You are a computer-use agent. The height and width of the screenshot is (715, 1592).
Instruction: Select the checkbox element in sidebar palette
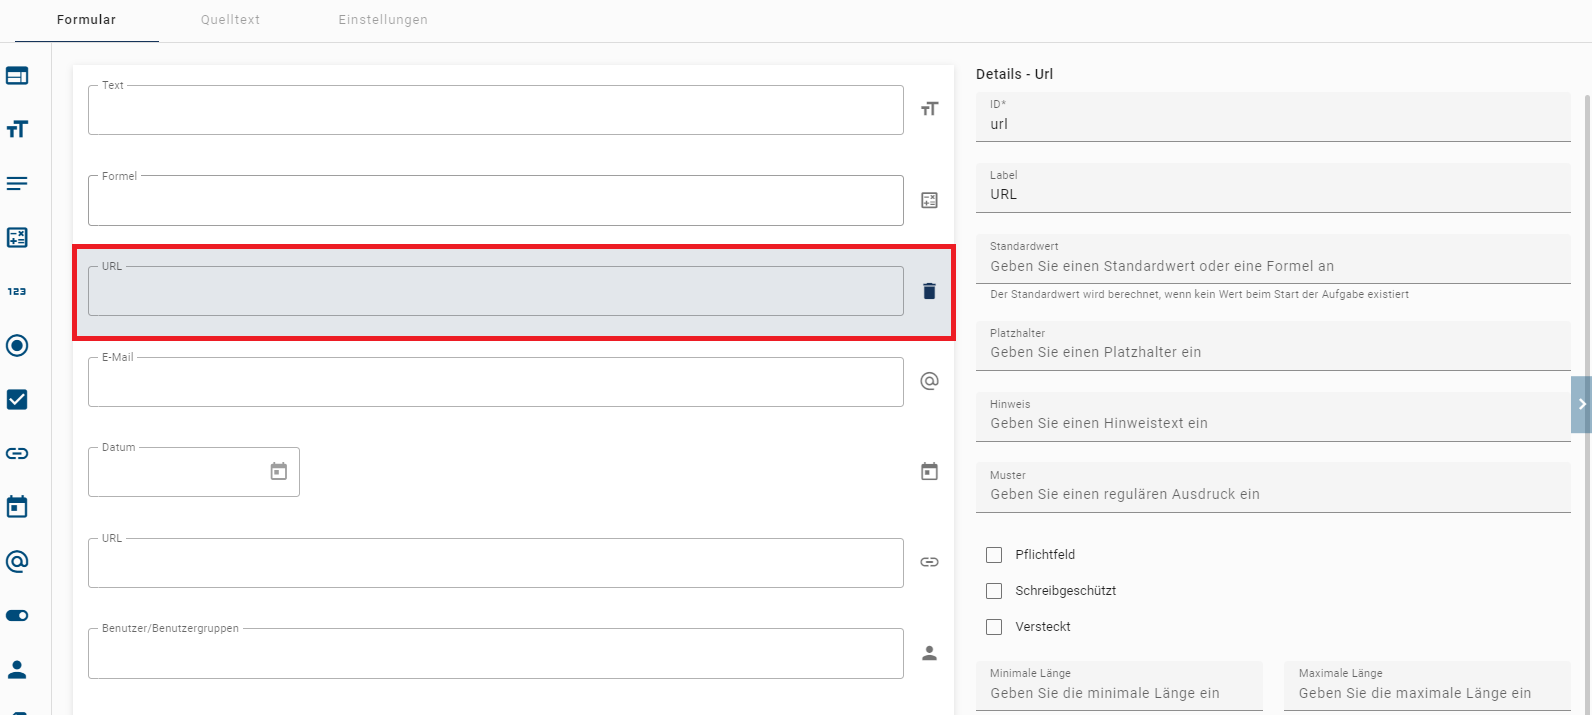click(17, 399)
